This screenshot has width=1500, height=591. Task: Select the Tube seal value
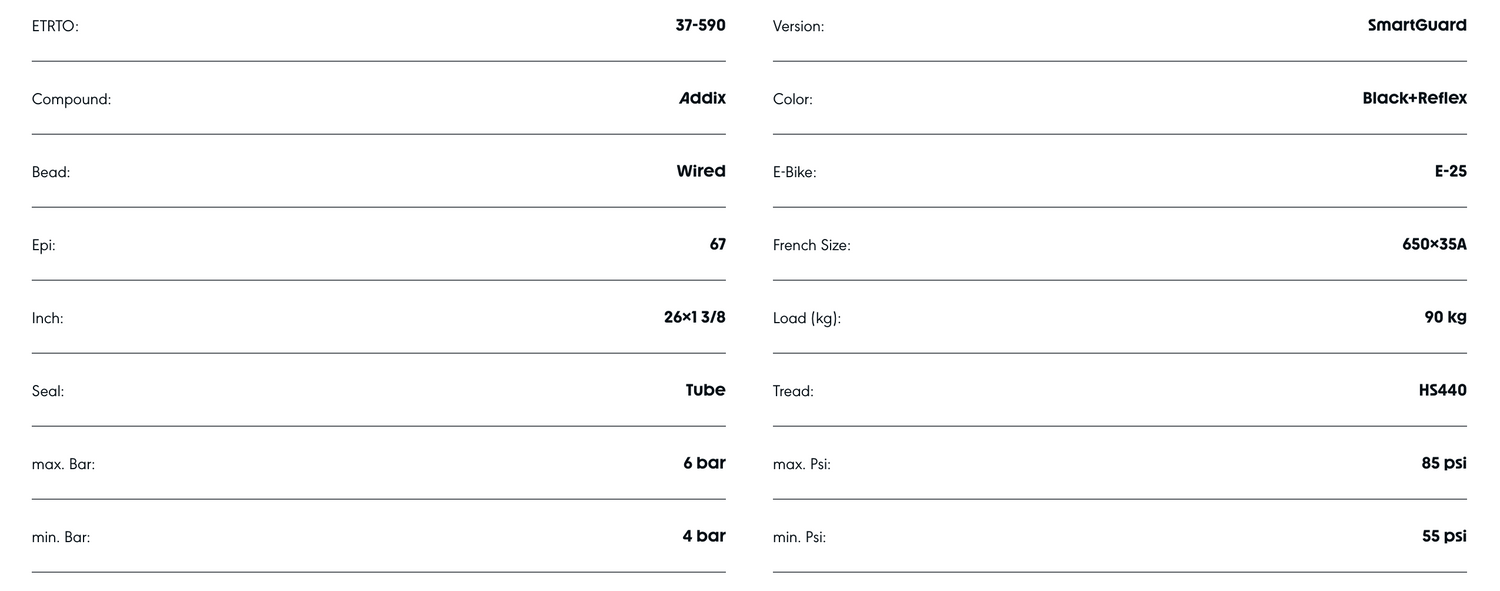pyautogui.click(x=705, y=391)
